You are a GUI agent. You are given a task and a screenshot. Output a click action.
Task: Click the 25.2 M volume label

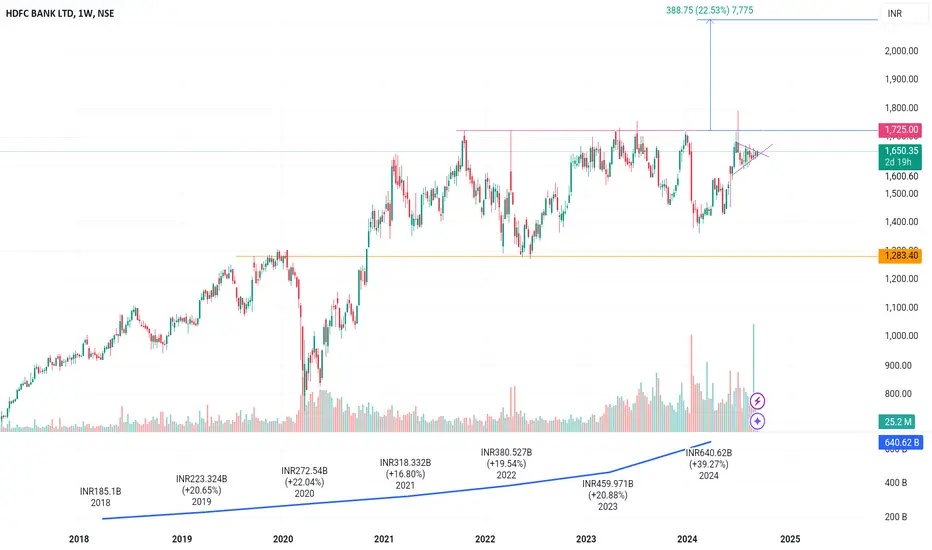point(898,422)
